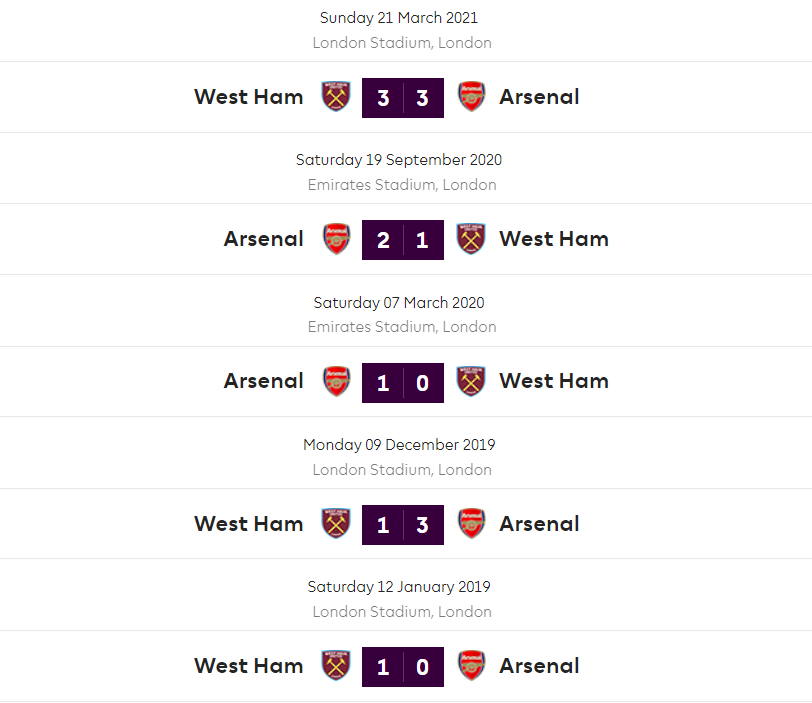Click West Ham crest in 3-3 match
This screenshot has height=703, width=812.
(336, 97)
